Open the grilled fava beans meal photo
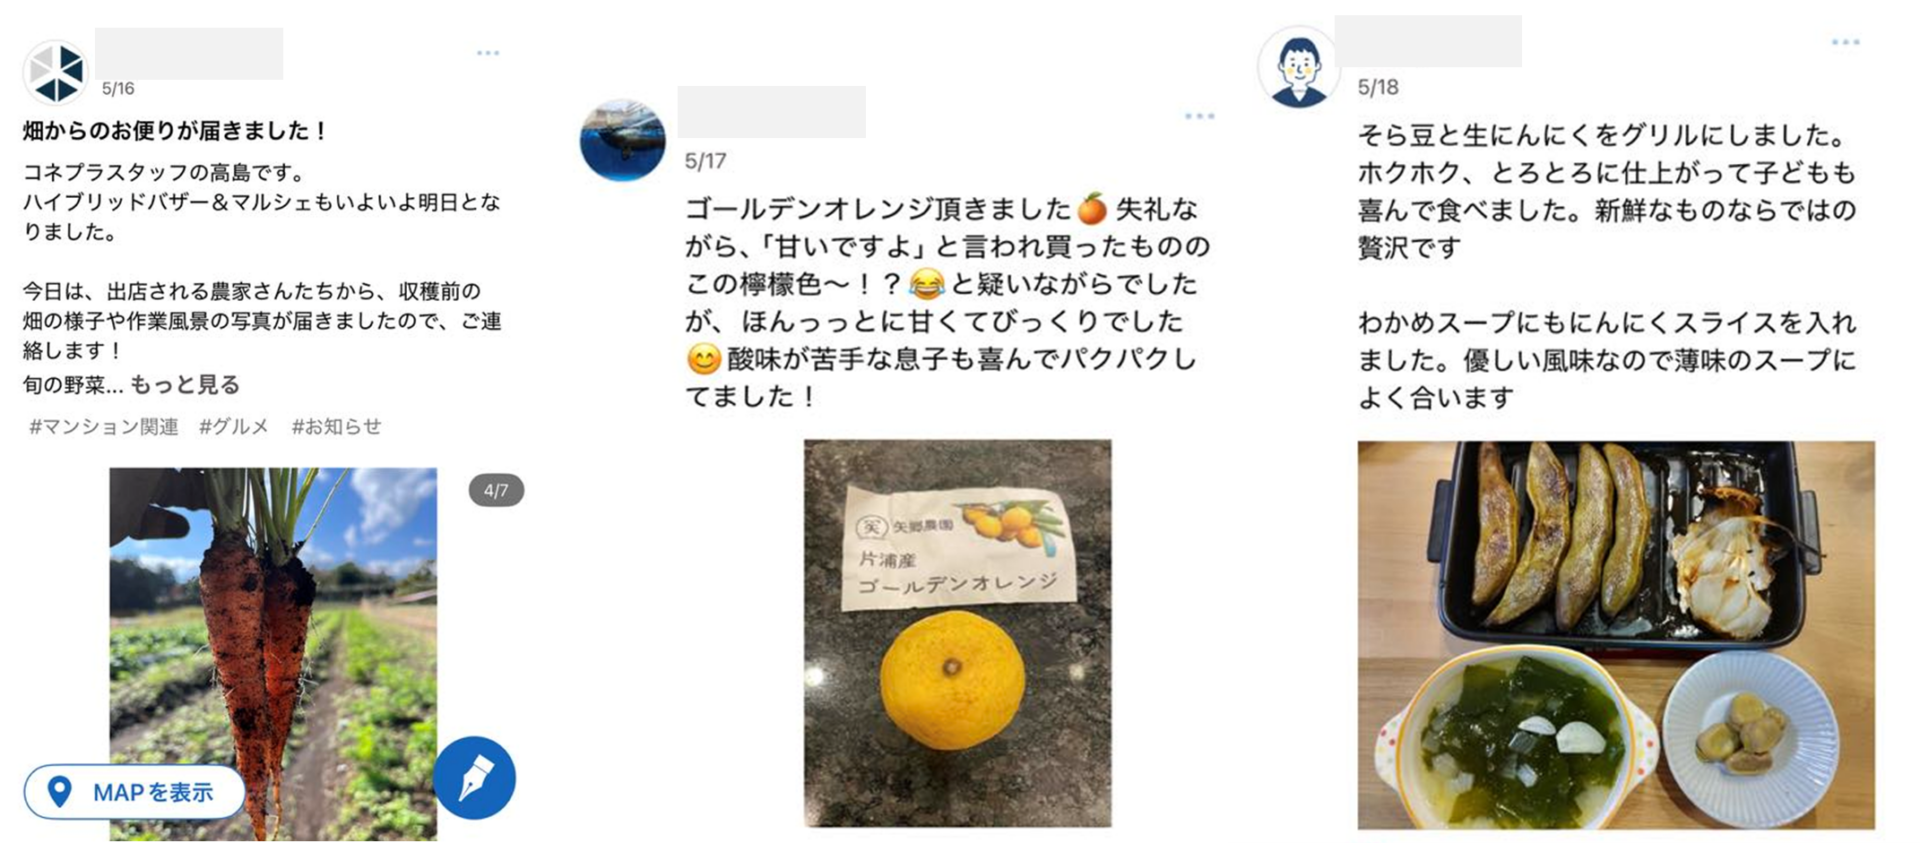Viewport: 1920px width, 843px height. pos(1616,635)
